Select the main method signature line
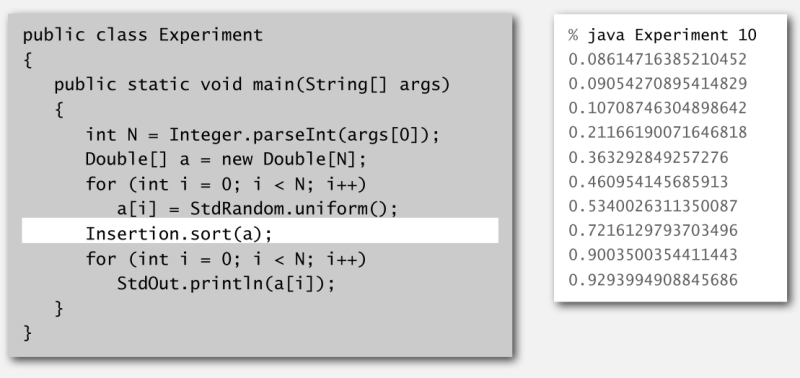The height and width of the screenshot is (378, 800). [x=252, y=85]
